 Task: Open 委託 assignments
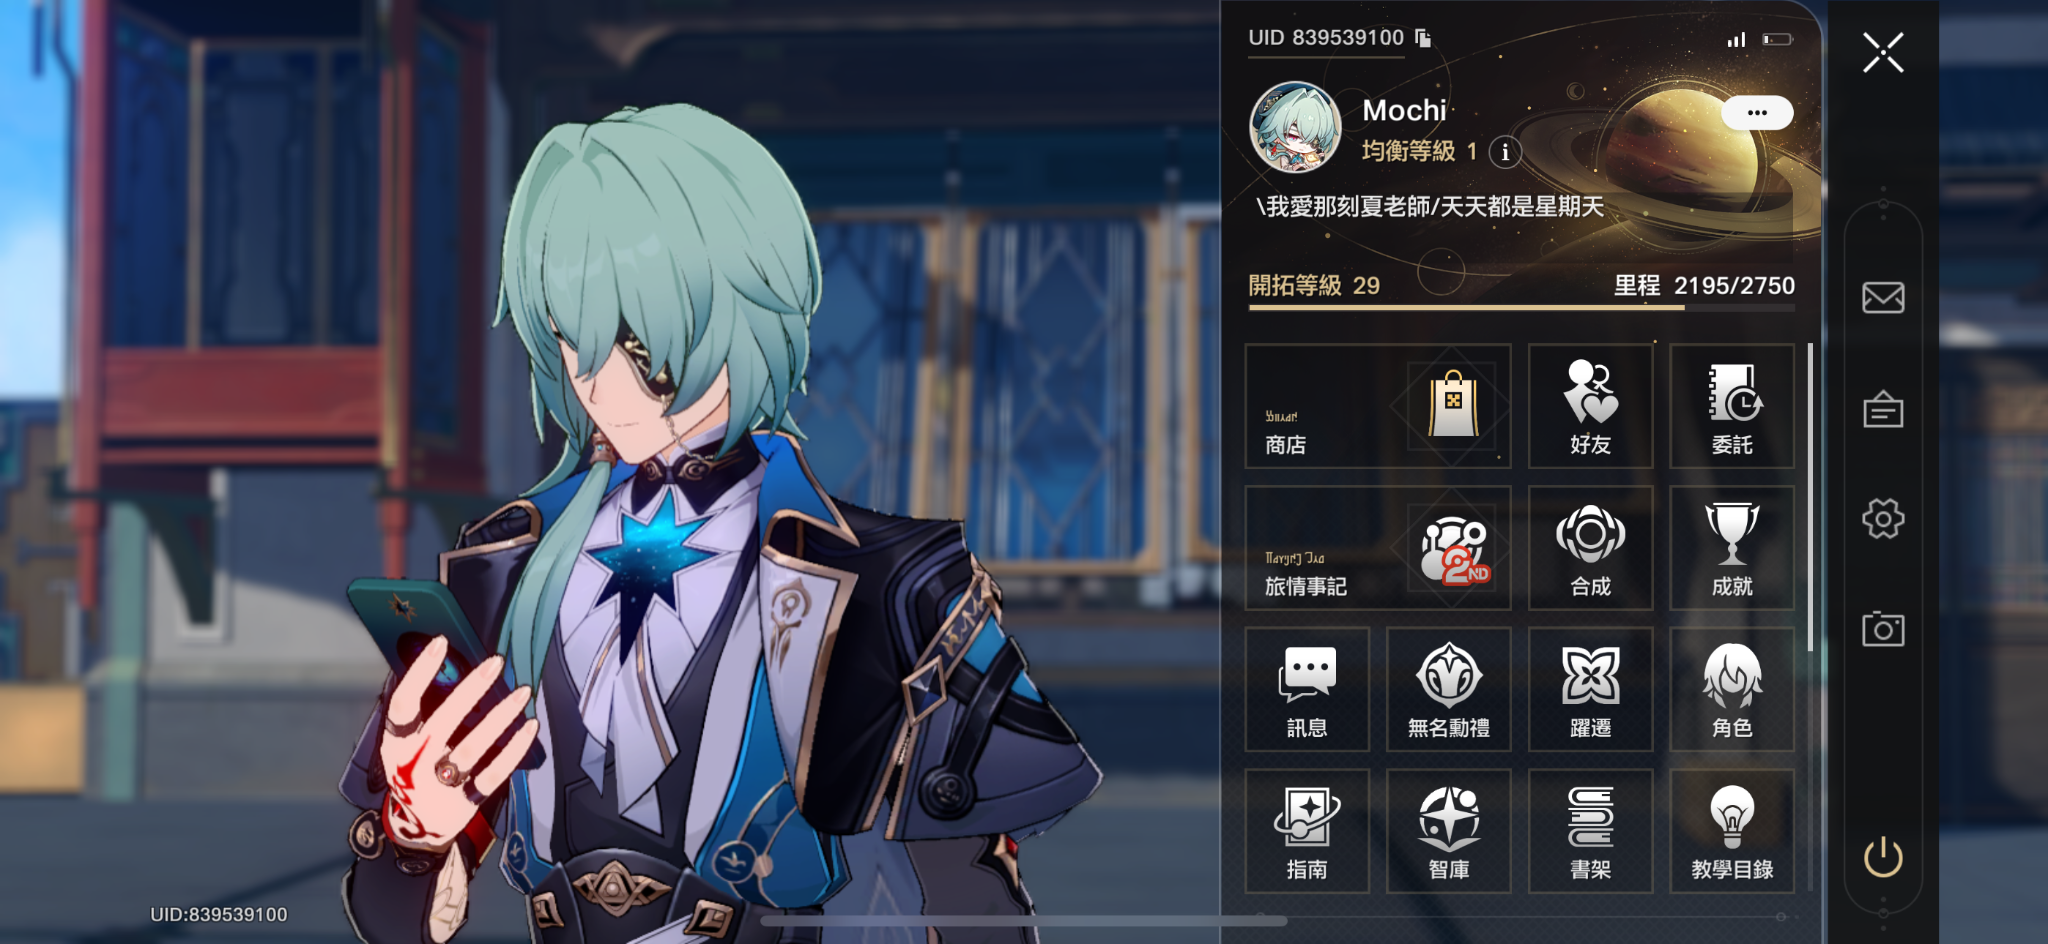(1732, 406)
